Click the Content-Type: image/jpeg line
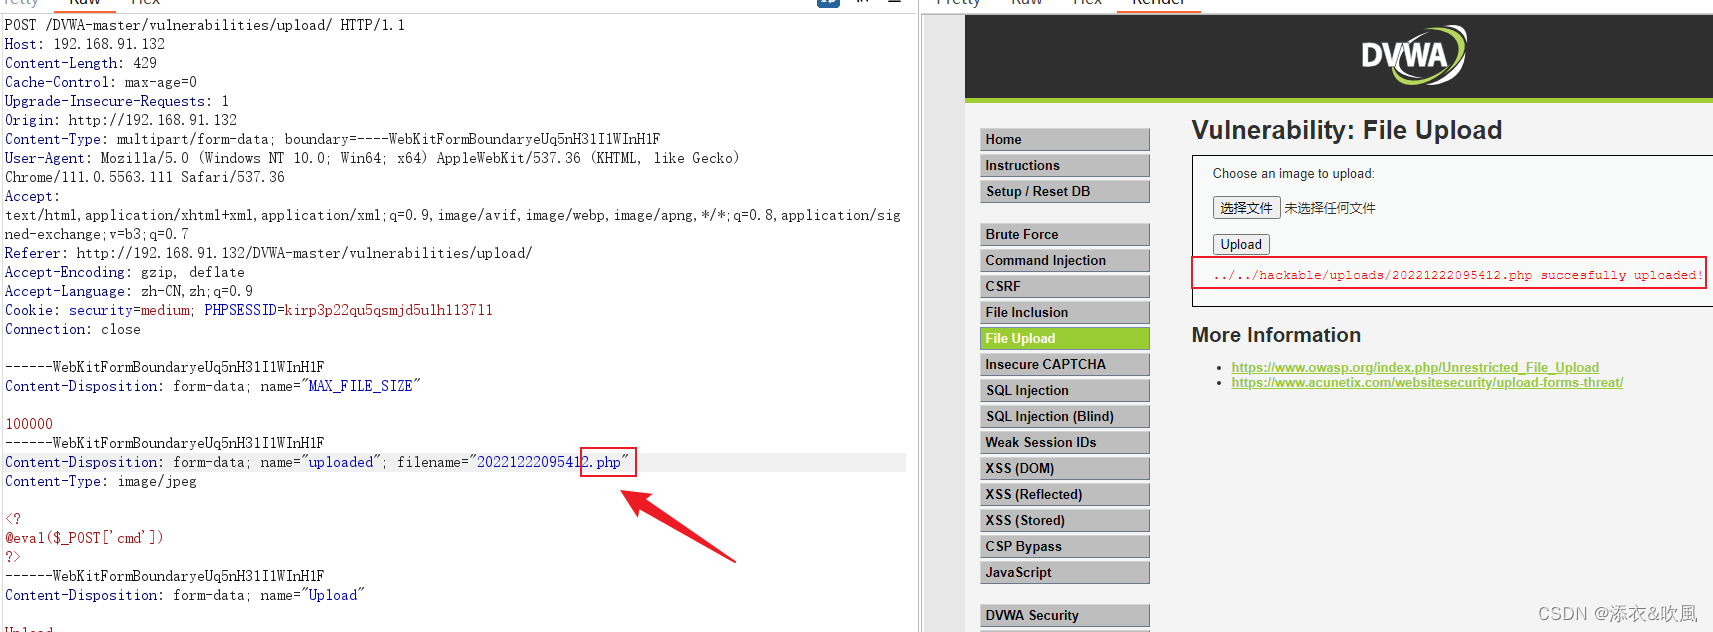 [x=101, y=481]
